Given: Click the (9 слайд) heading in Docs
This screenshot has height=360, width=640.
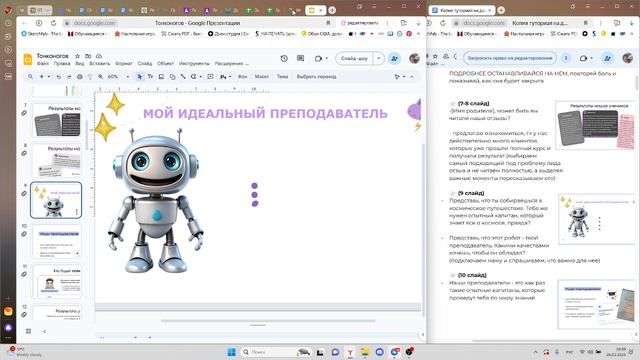Looking at the screenshot, I should pyautogui.click(x=471, y=193).
